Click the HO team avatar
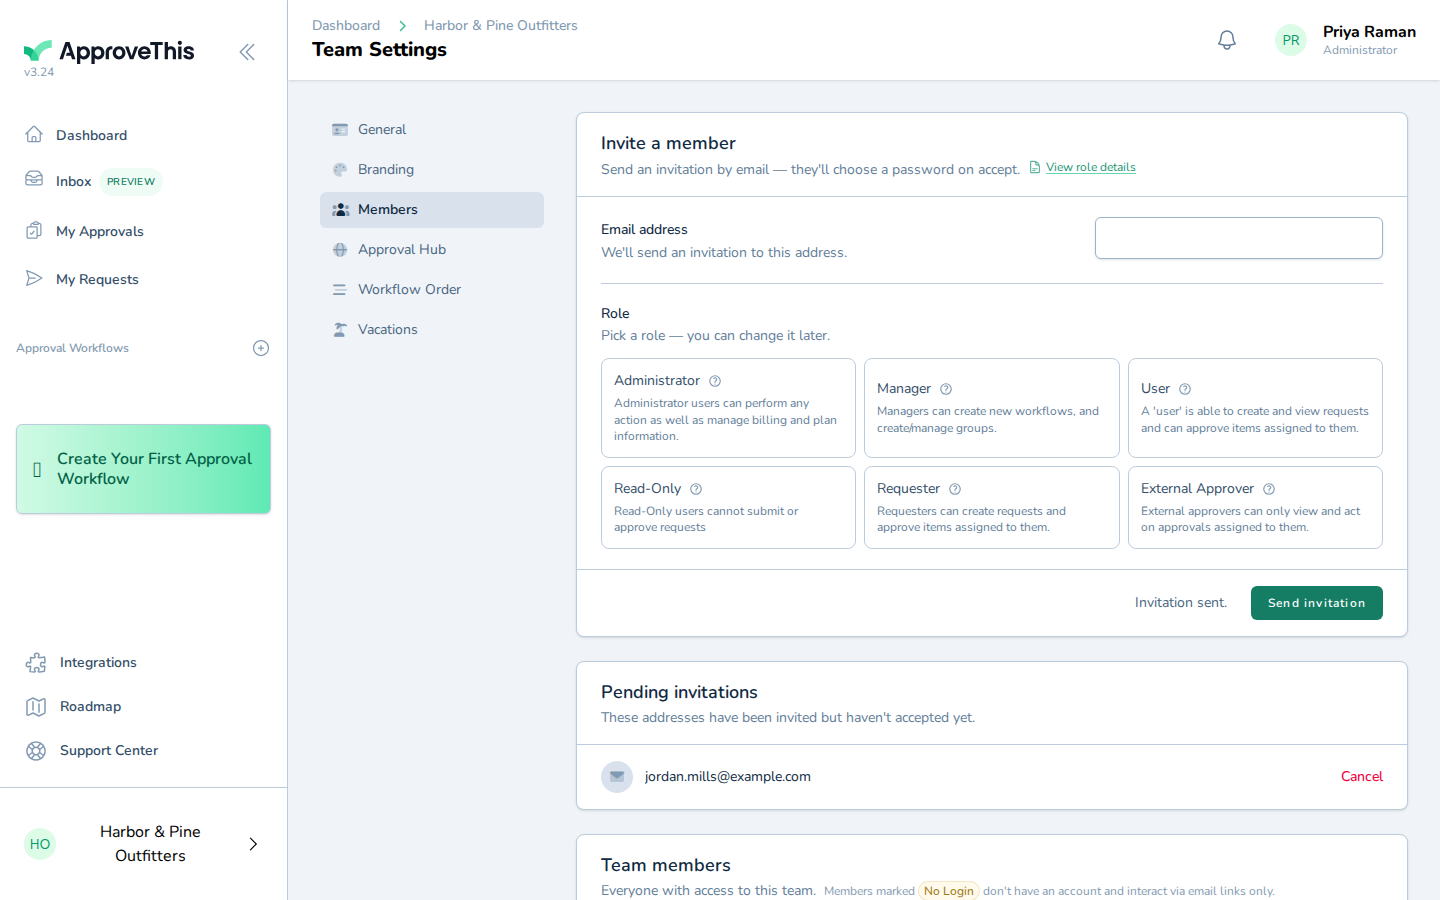The height and width of the screenshot is (900, 1440). 40,844
